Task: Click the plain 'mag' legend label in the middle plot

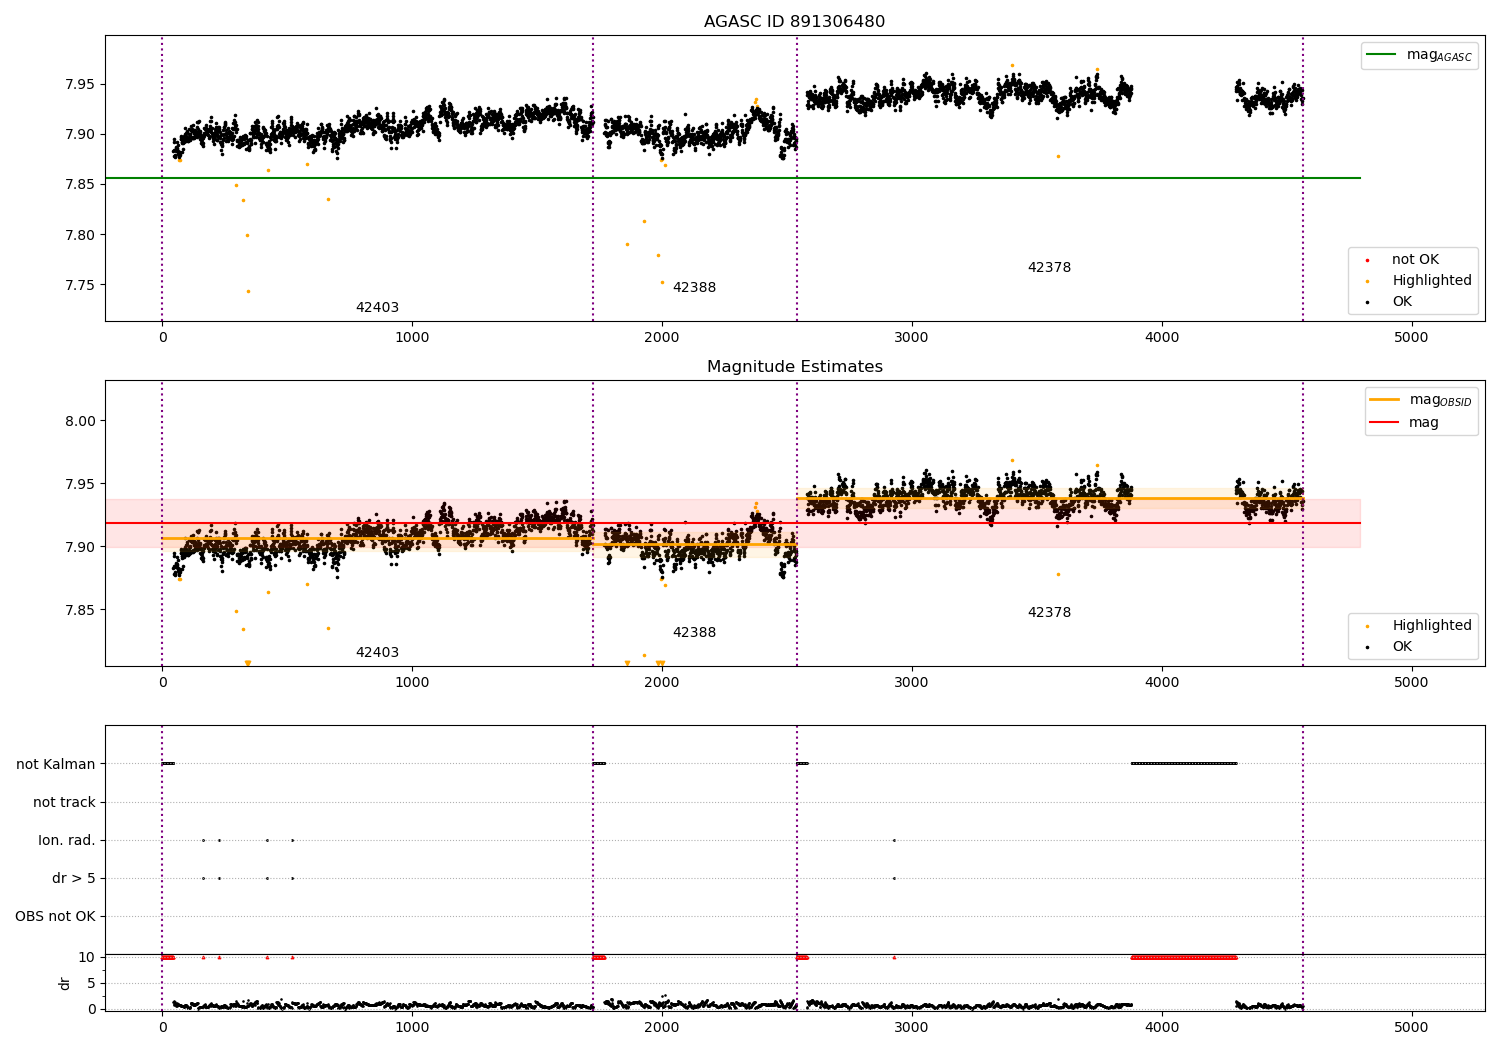Action: (1424, 423)
